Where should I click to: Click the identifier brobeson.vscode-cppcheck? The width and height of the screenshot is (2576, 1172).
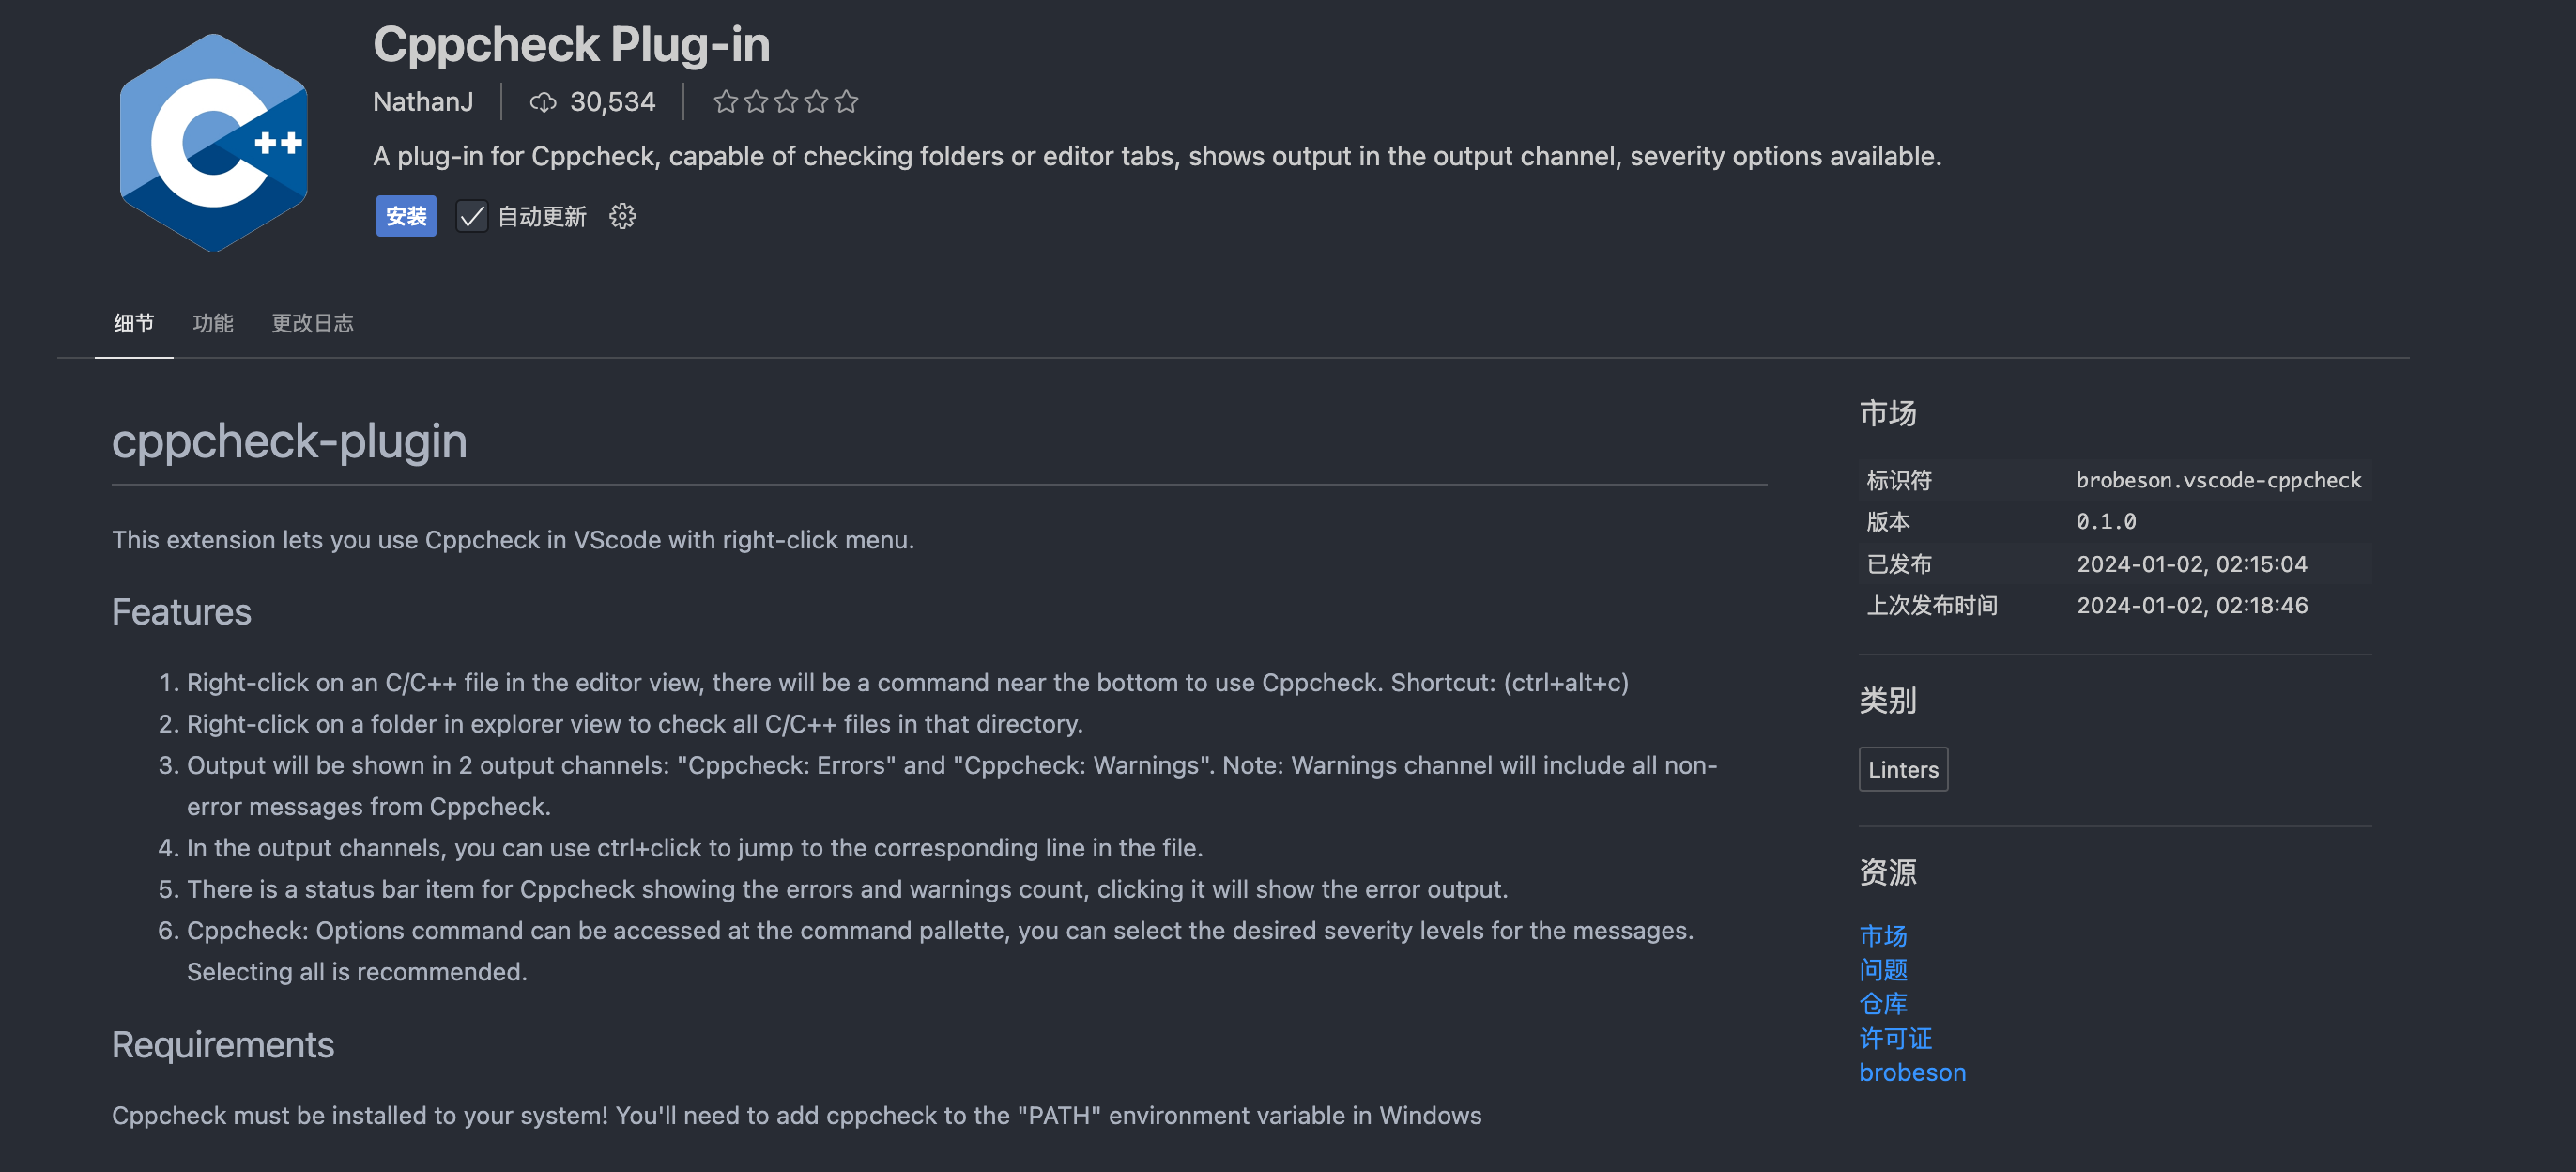coord(2218,480)
